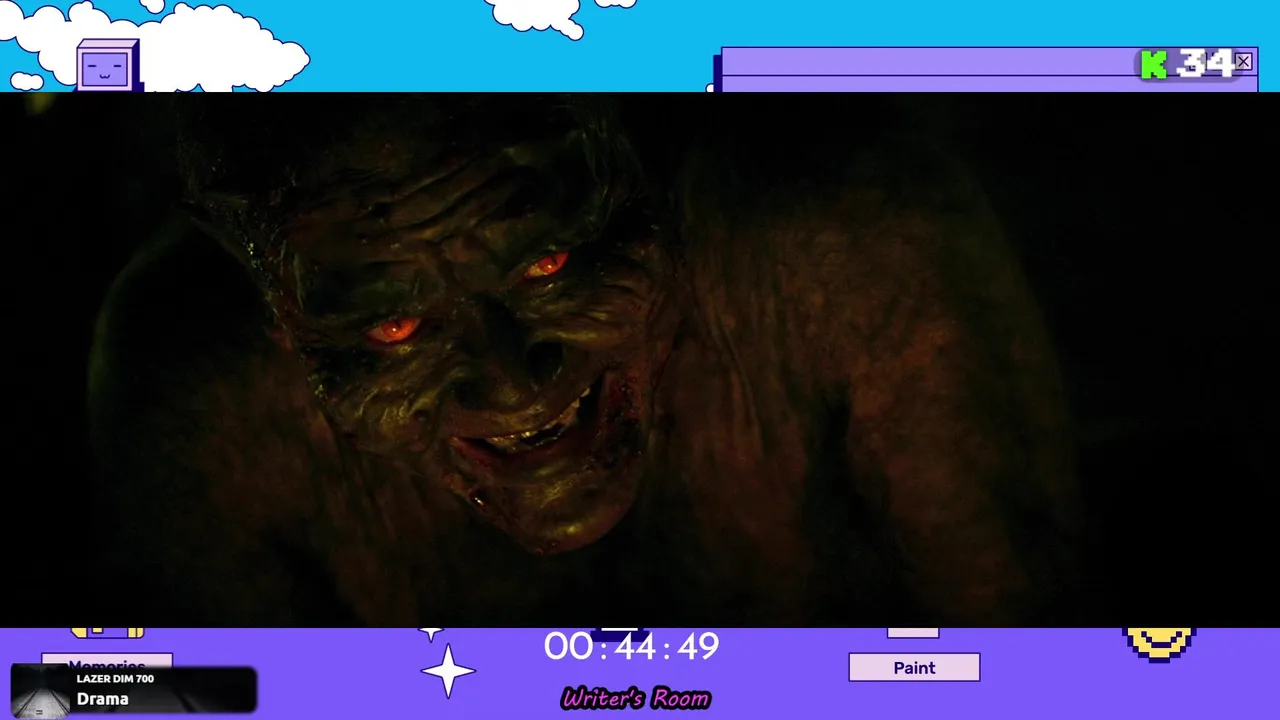This screenshot has width=1280, height=720.
Task: Click the movie video frame
Action: [640, 360]
